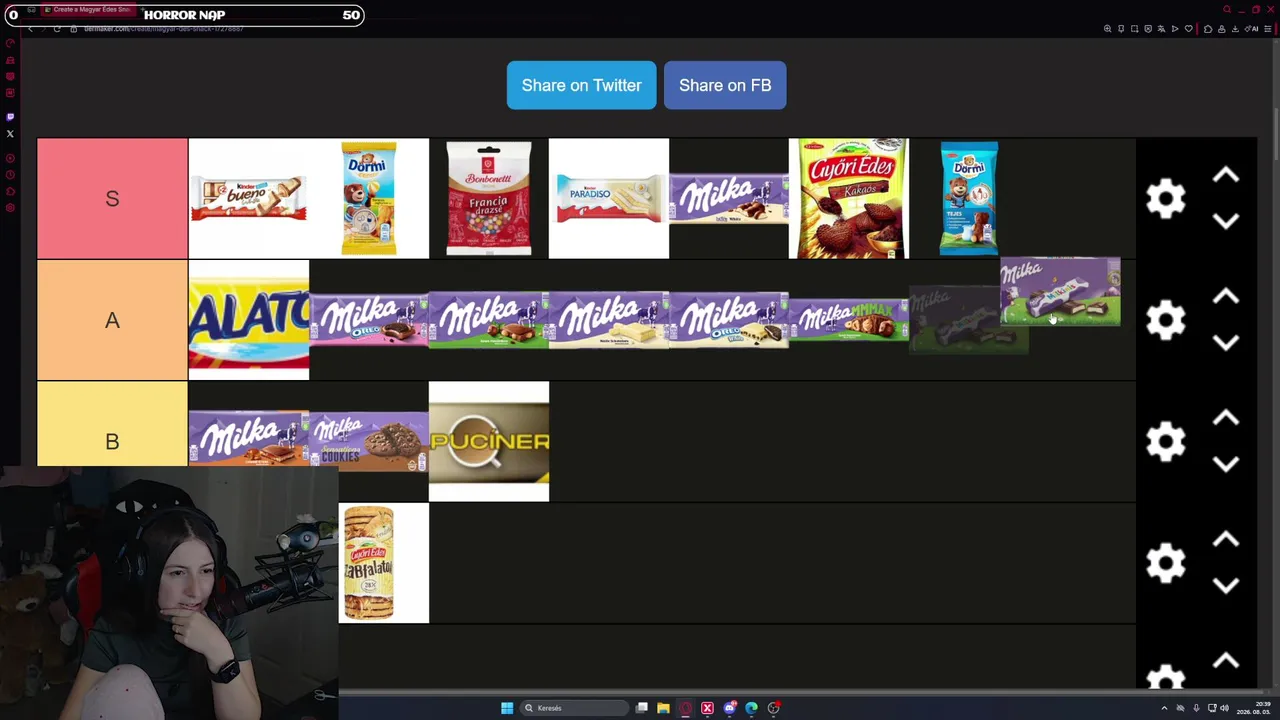Viewport: 1280px width, 720px height.
Task: Open Discord from taskbar
Action: (730, 708)
